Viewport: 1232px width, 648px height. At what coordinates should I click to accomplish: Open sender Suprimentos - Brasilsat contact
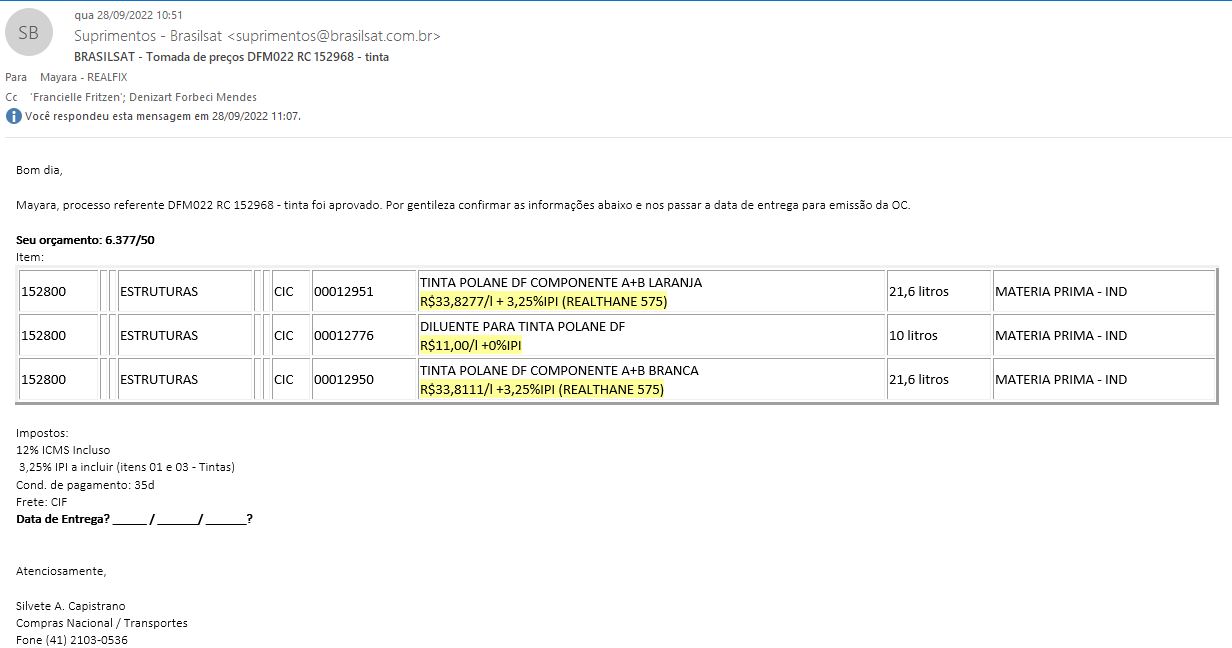[257, 36]
